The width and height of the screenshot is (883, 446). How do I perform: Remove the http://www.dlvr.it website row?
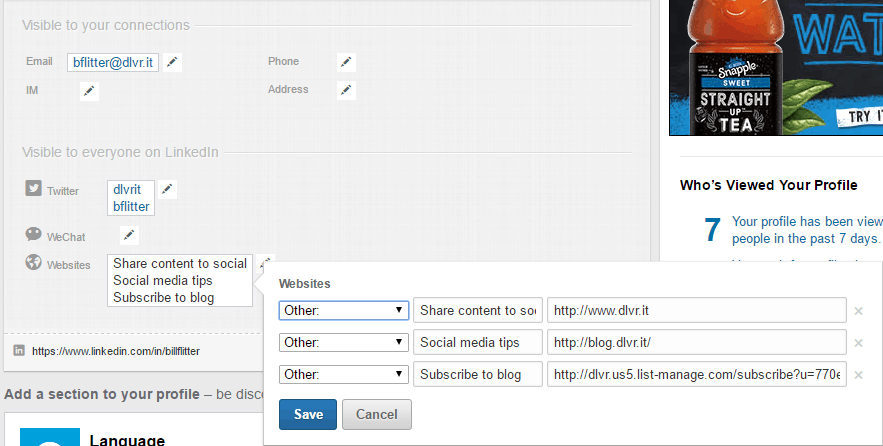pyautogui.click(x=858, y=311)
